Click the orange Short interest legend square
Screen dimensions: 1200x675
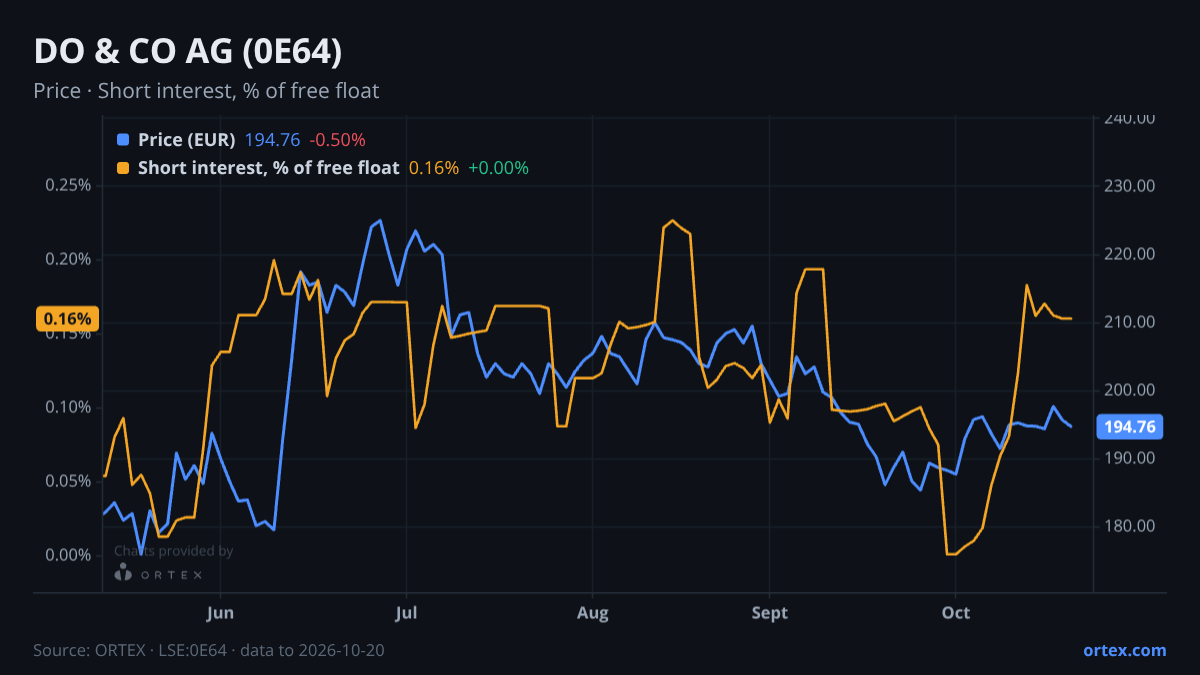tap(123, 168)
